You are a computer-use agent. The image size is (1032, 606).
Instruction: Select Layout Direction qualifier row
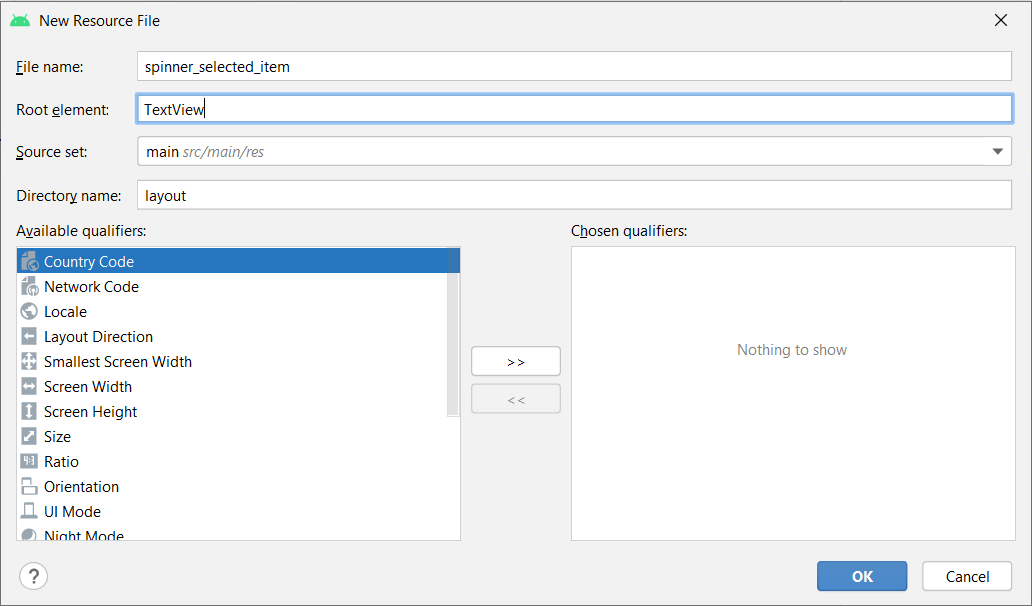[232, 336]
